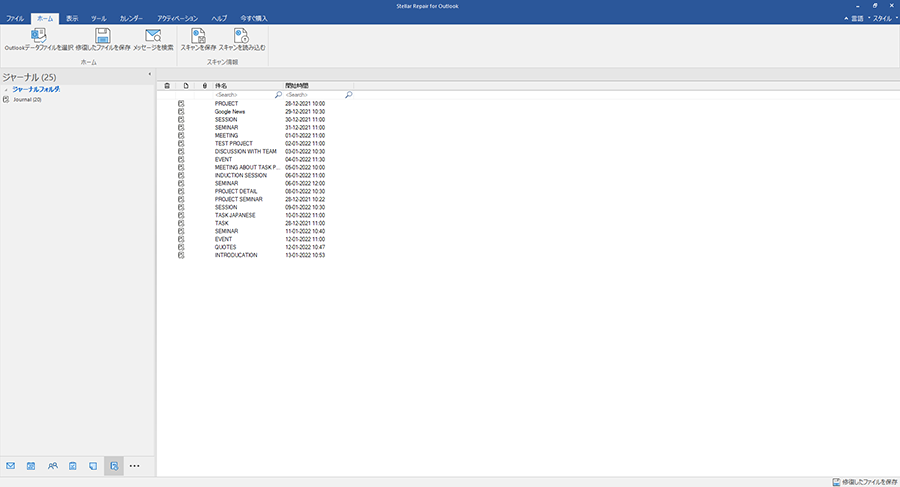Select the ホーム ribbon tab
Viewport: 900px width, 487px height.
45,18
